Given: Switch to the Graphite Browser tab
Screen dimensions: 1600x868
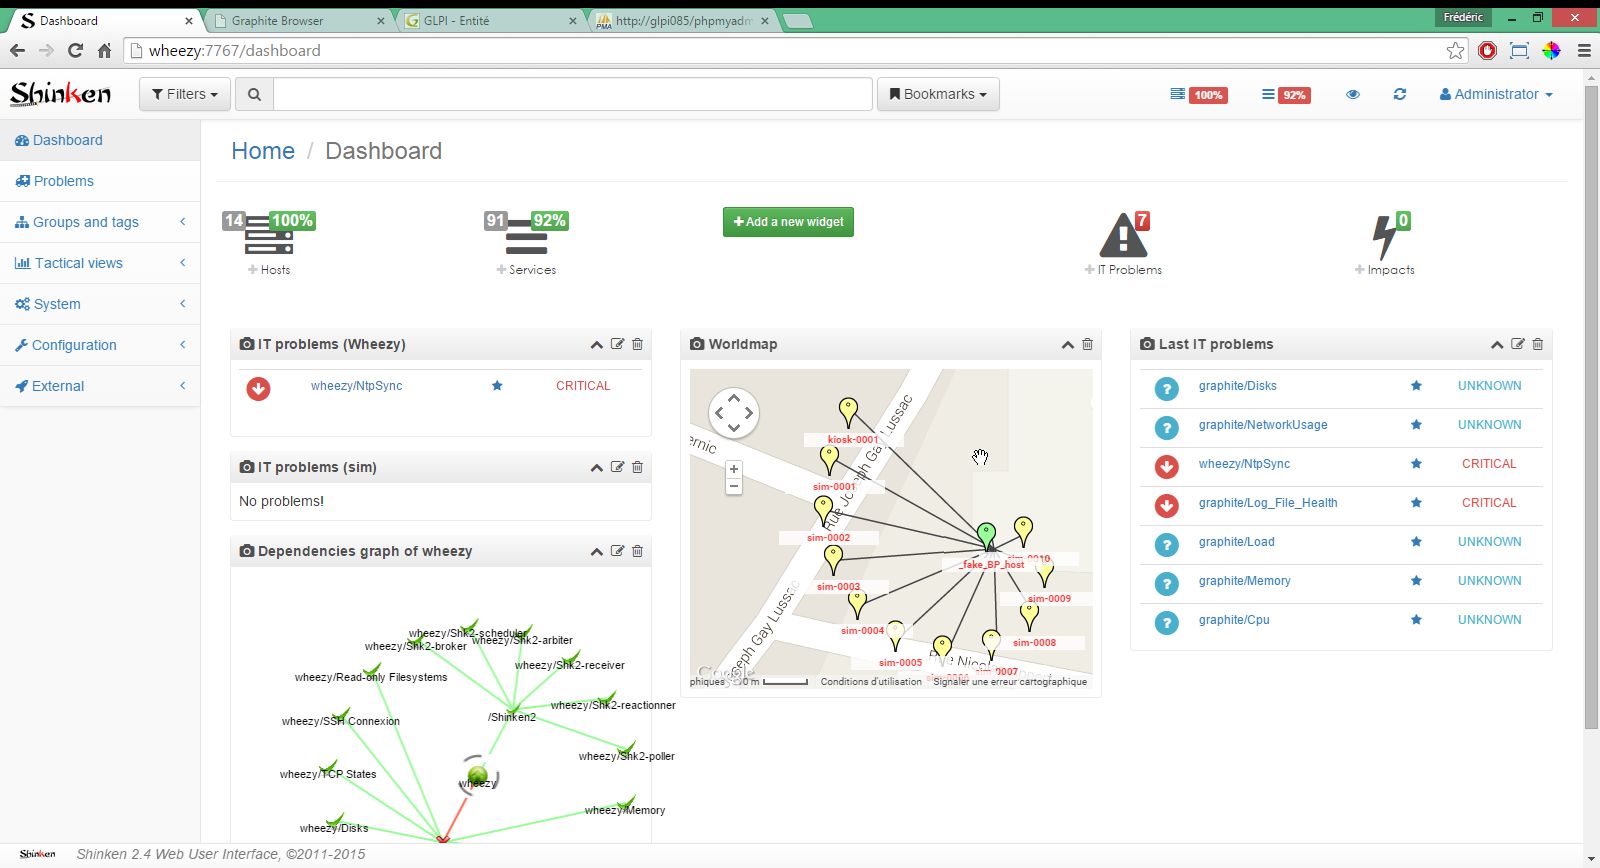Looking at the screenshot, I should [x=298, y=20].
